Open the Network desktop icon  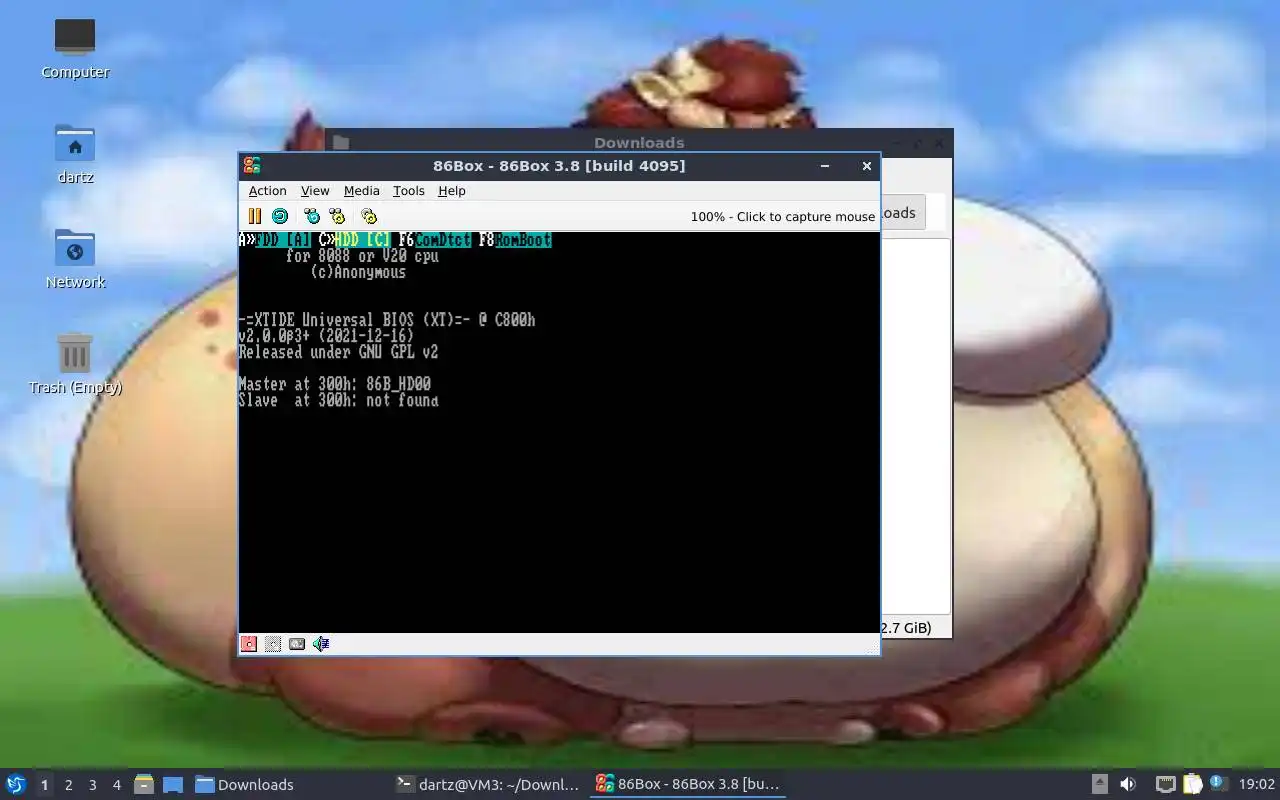point(75,258)
